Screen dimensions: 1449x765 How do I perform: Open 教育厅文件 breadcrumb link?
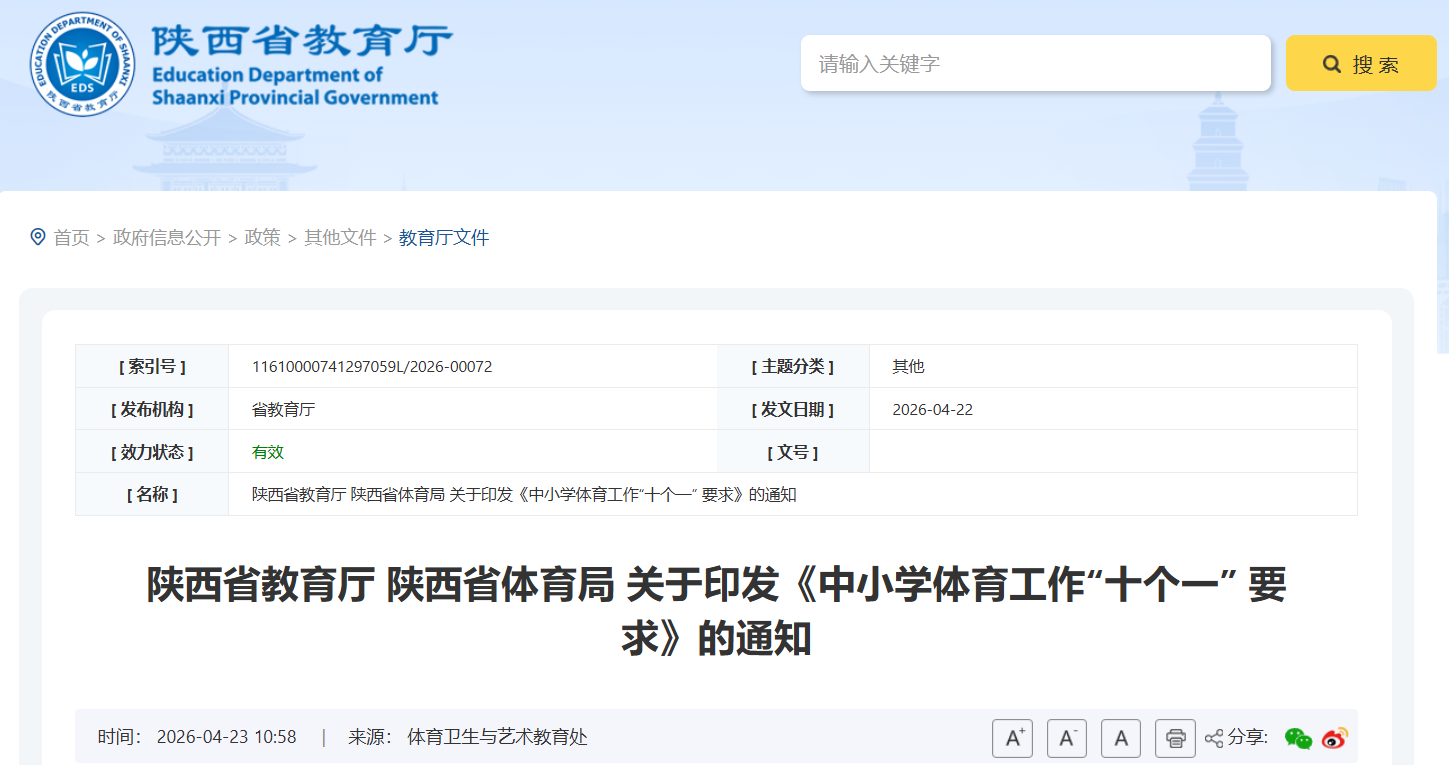click(x=444, y=238)
